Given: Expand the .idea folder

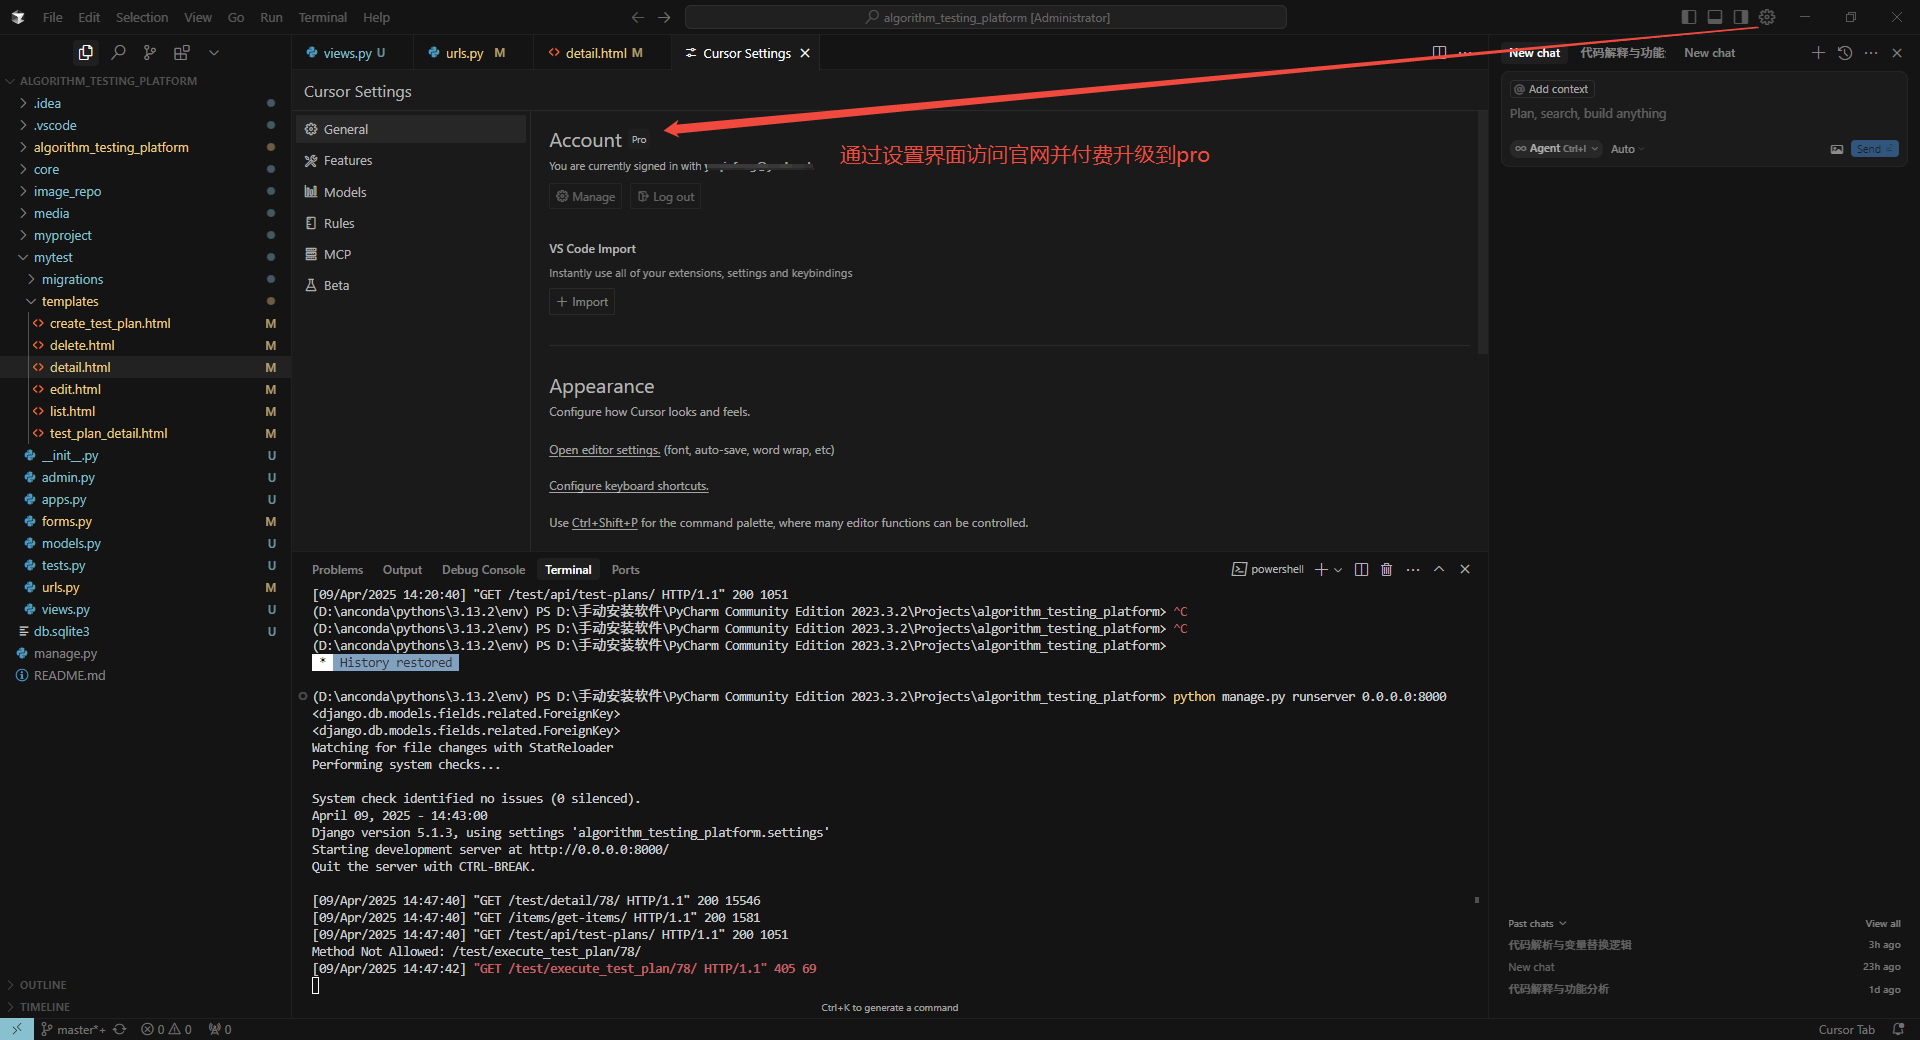Looking at the screenshot, I should 146,103.
